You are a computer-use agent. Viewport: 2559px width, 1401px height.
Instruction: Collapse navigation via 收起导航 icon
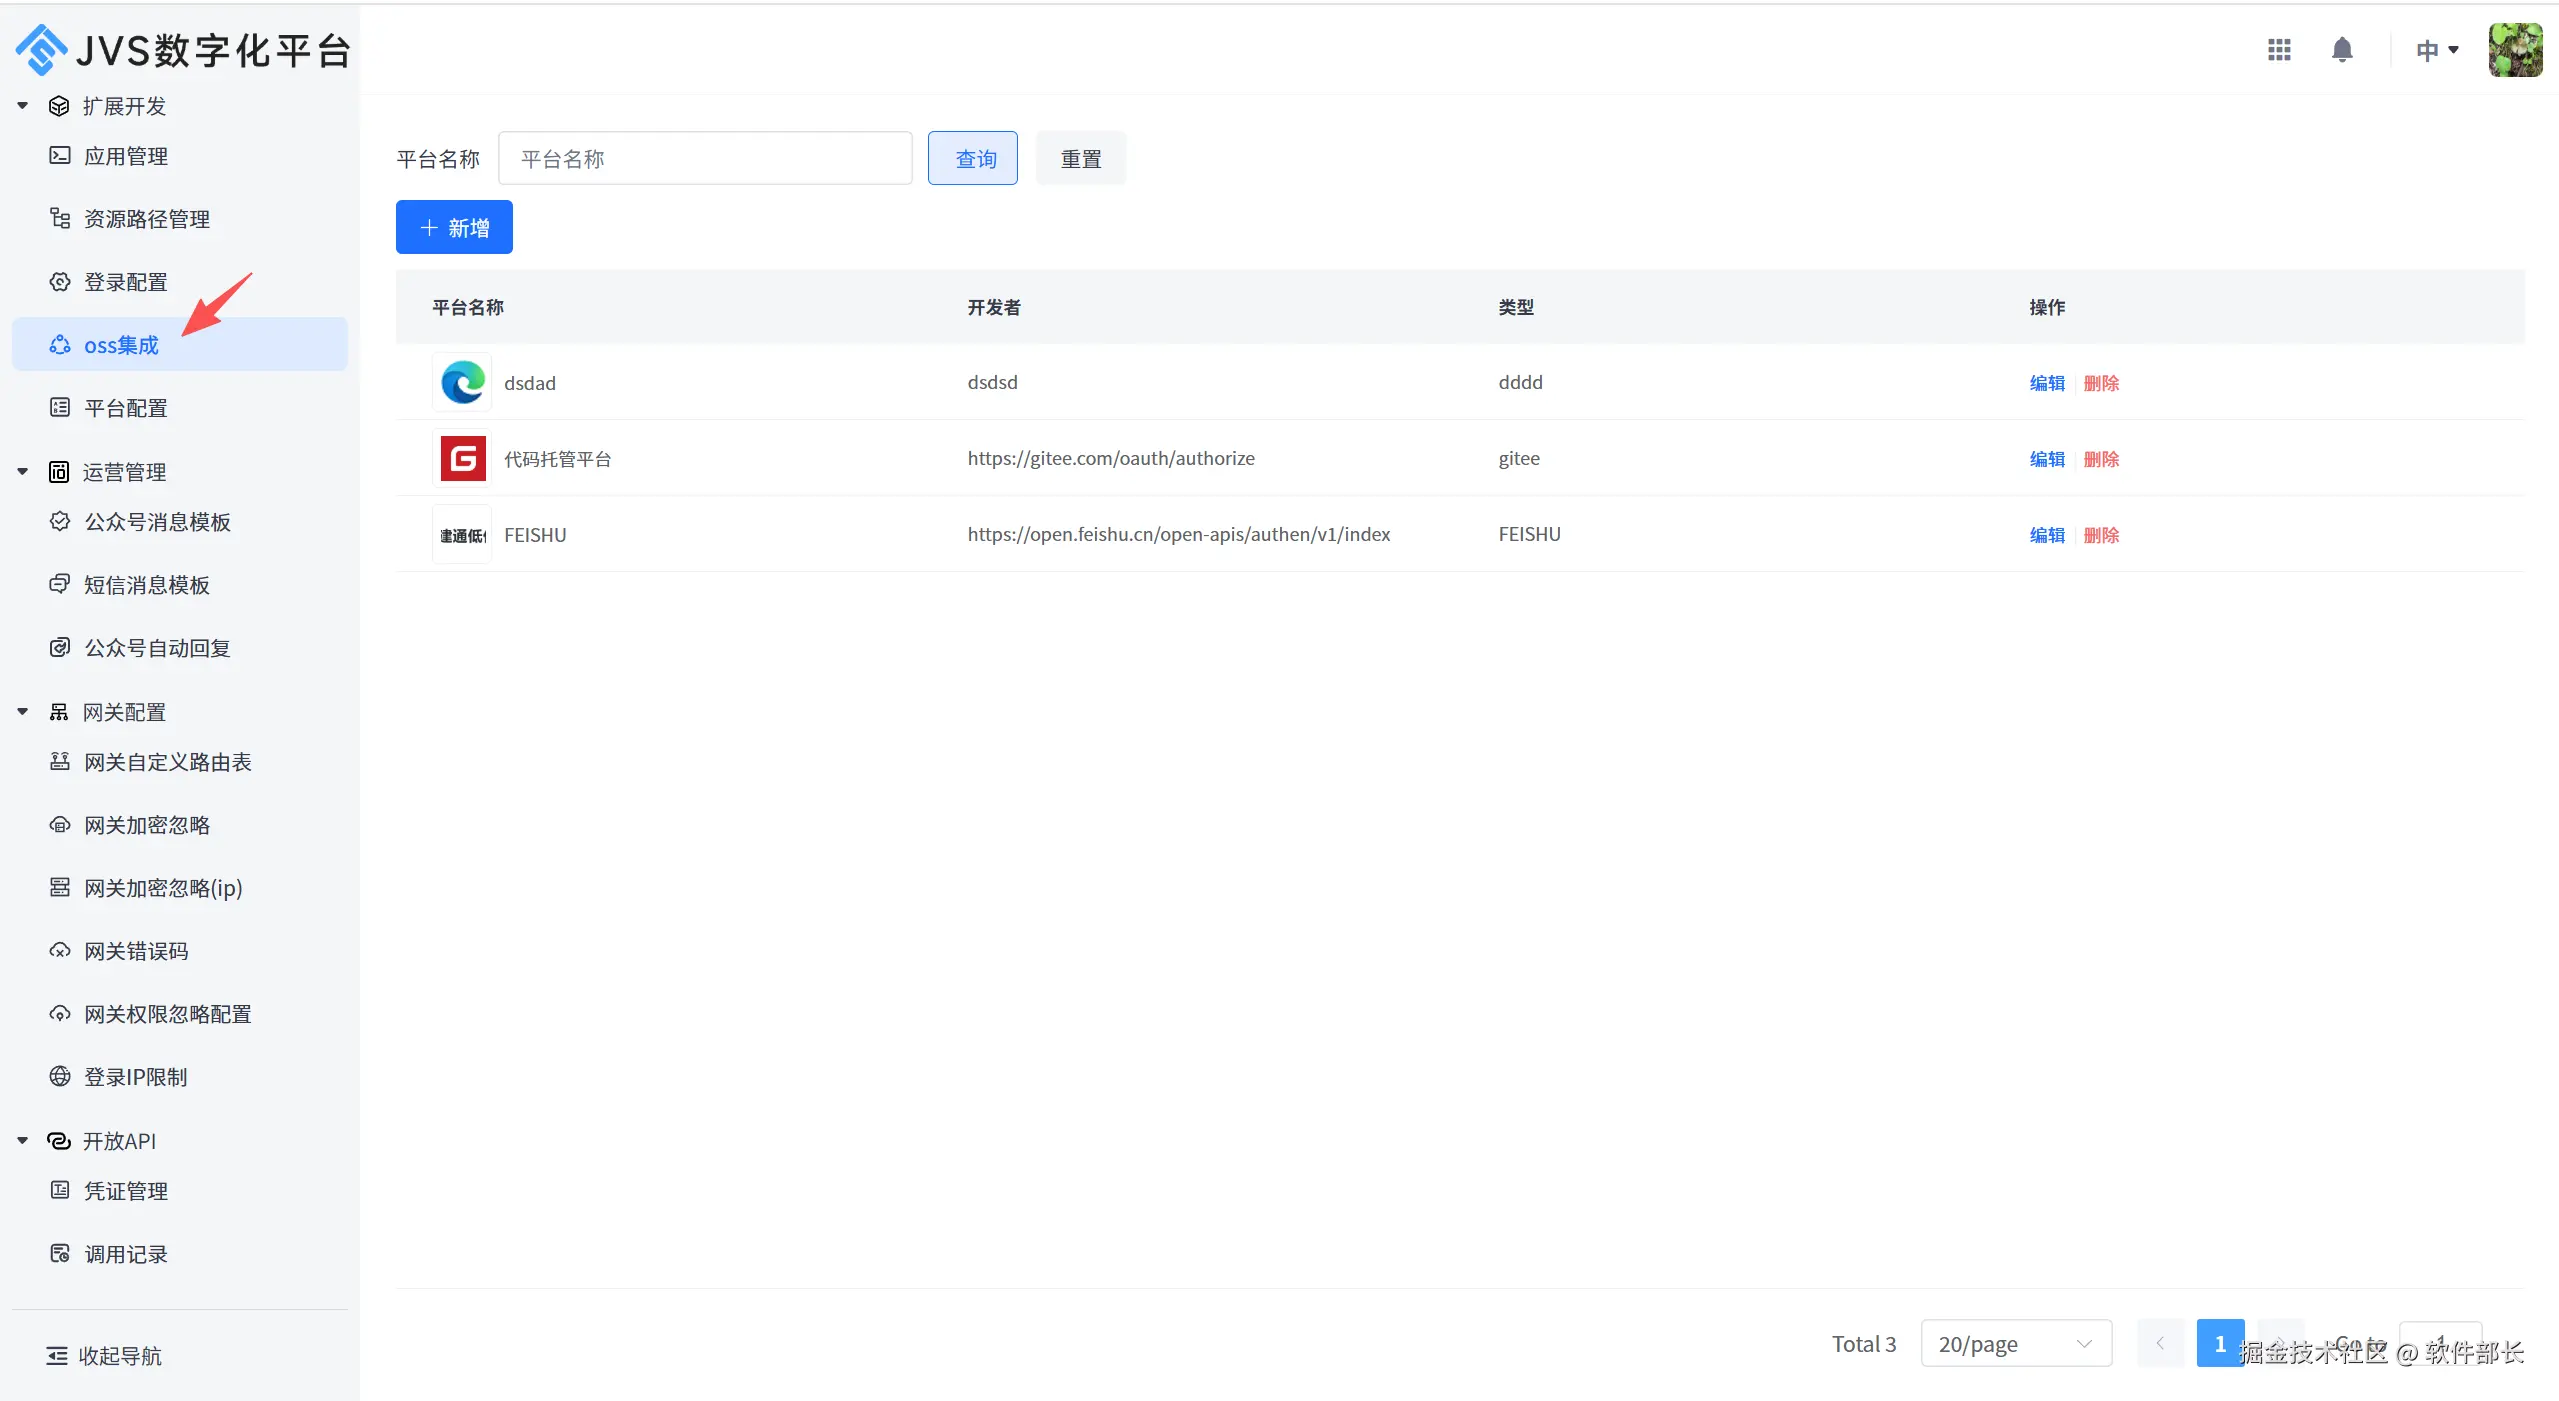[x=57, y=1355]
